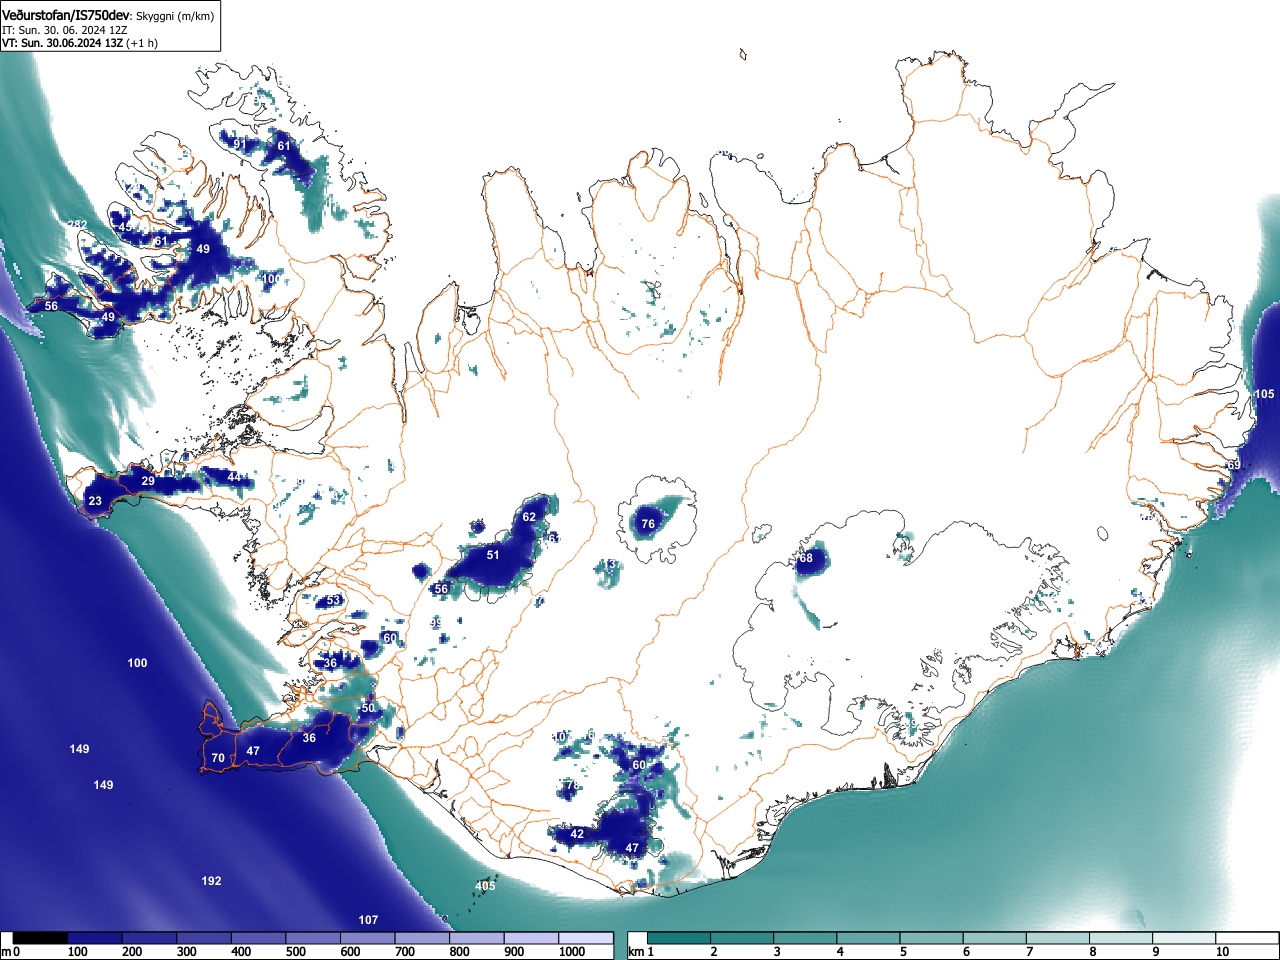Click the 10 tick on the kilometer legend
The width and height of the screenshot is (1280, 960).
(1222, 952)
